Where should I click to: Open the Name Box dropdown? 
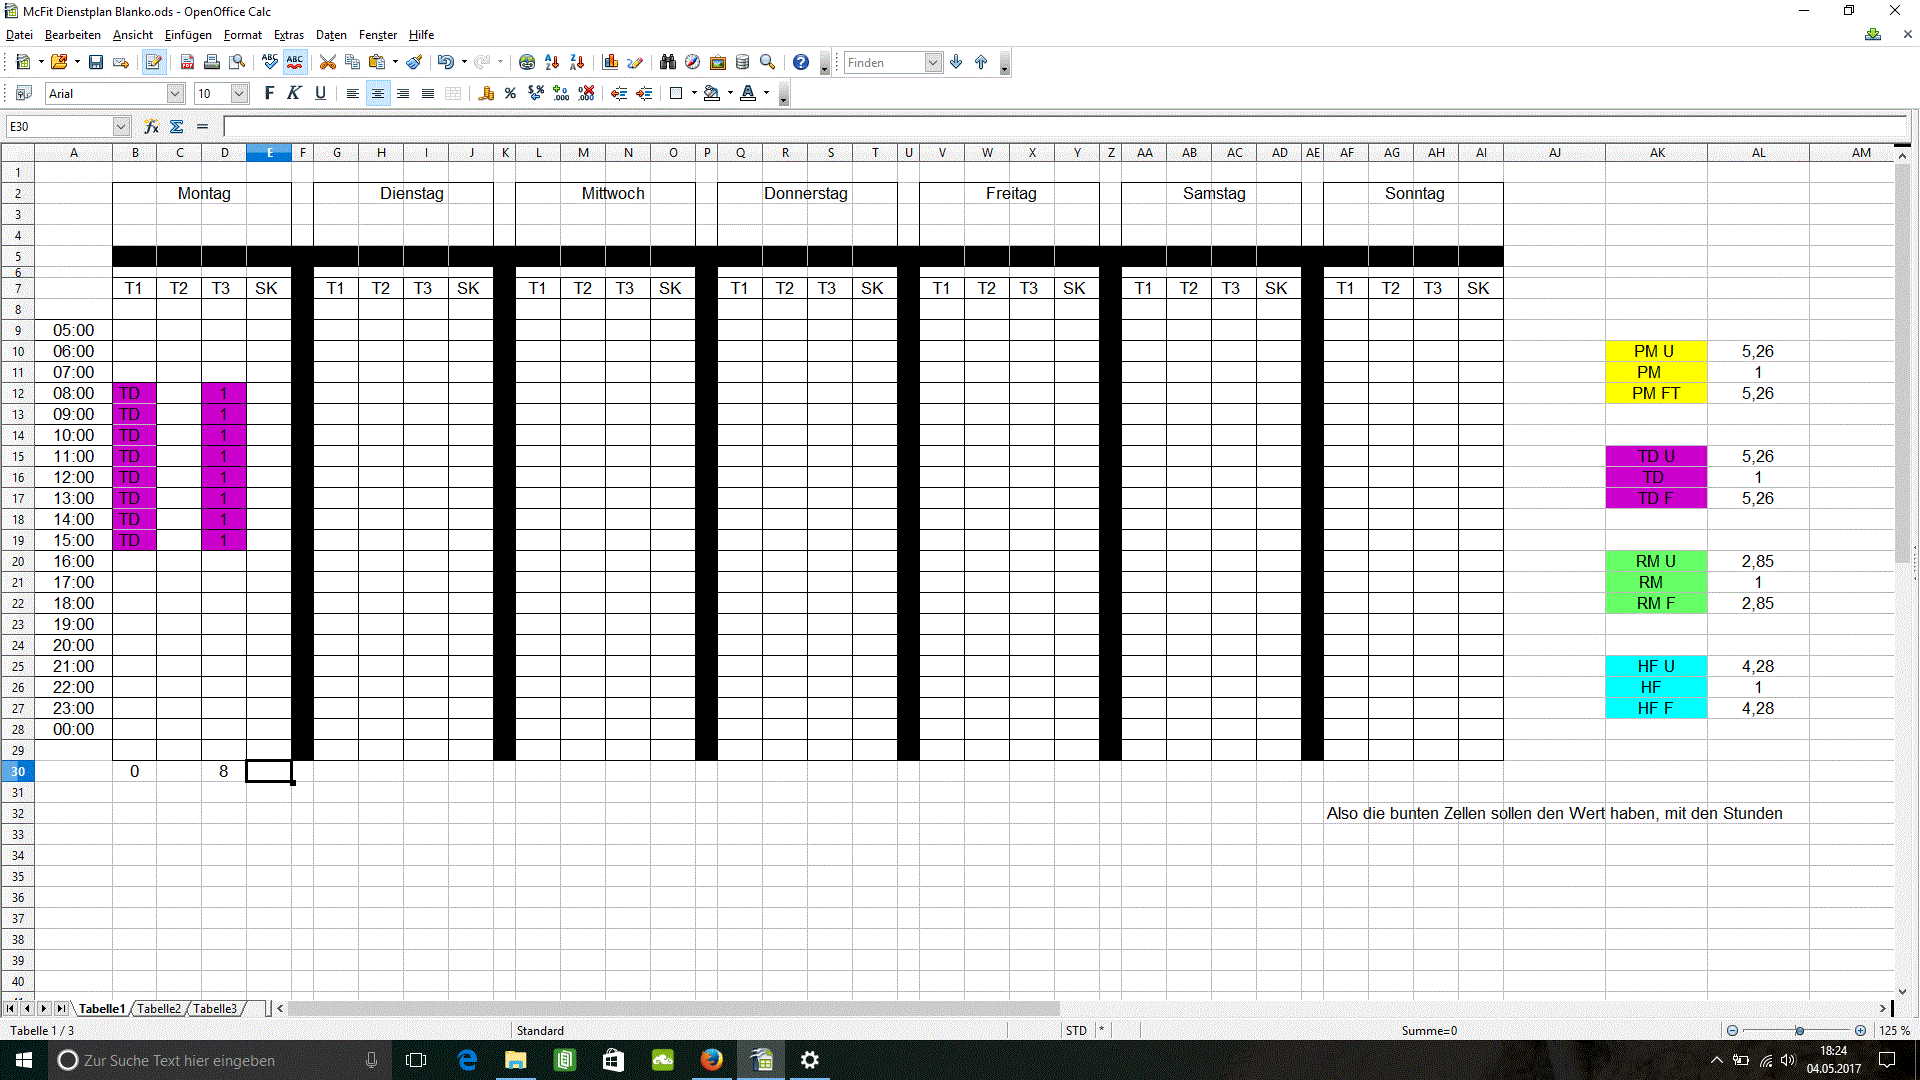tap(120, 126)
